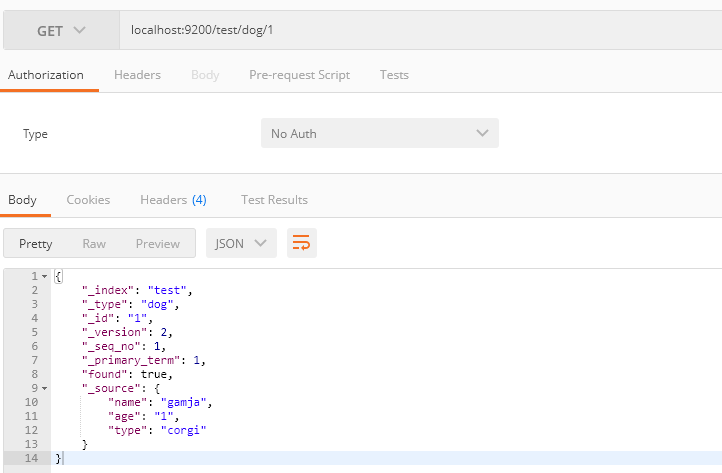Click the "test" value on line 2
This screenshot has width=722, height=473.
tap(167, 290)
